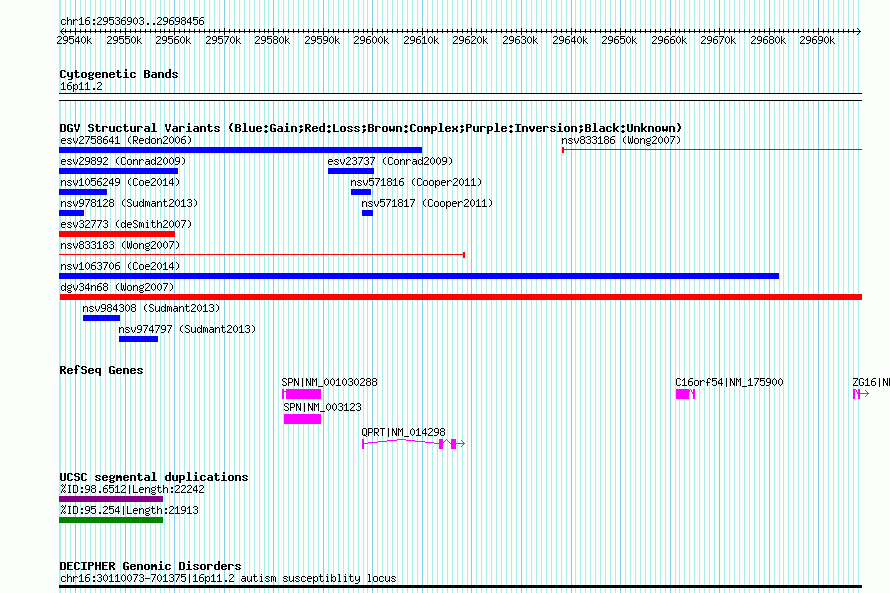Select the dgv34n68 (Wong2007) label

pyautogui.click(x=117, y=287)
